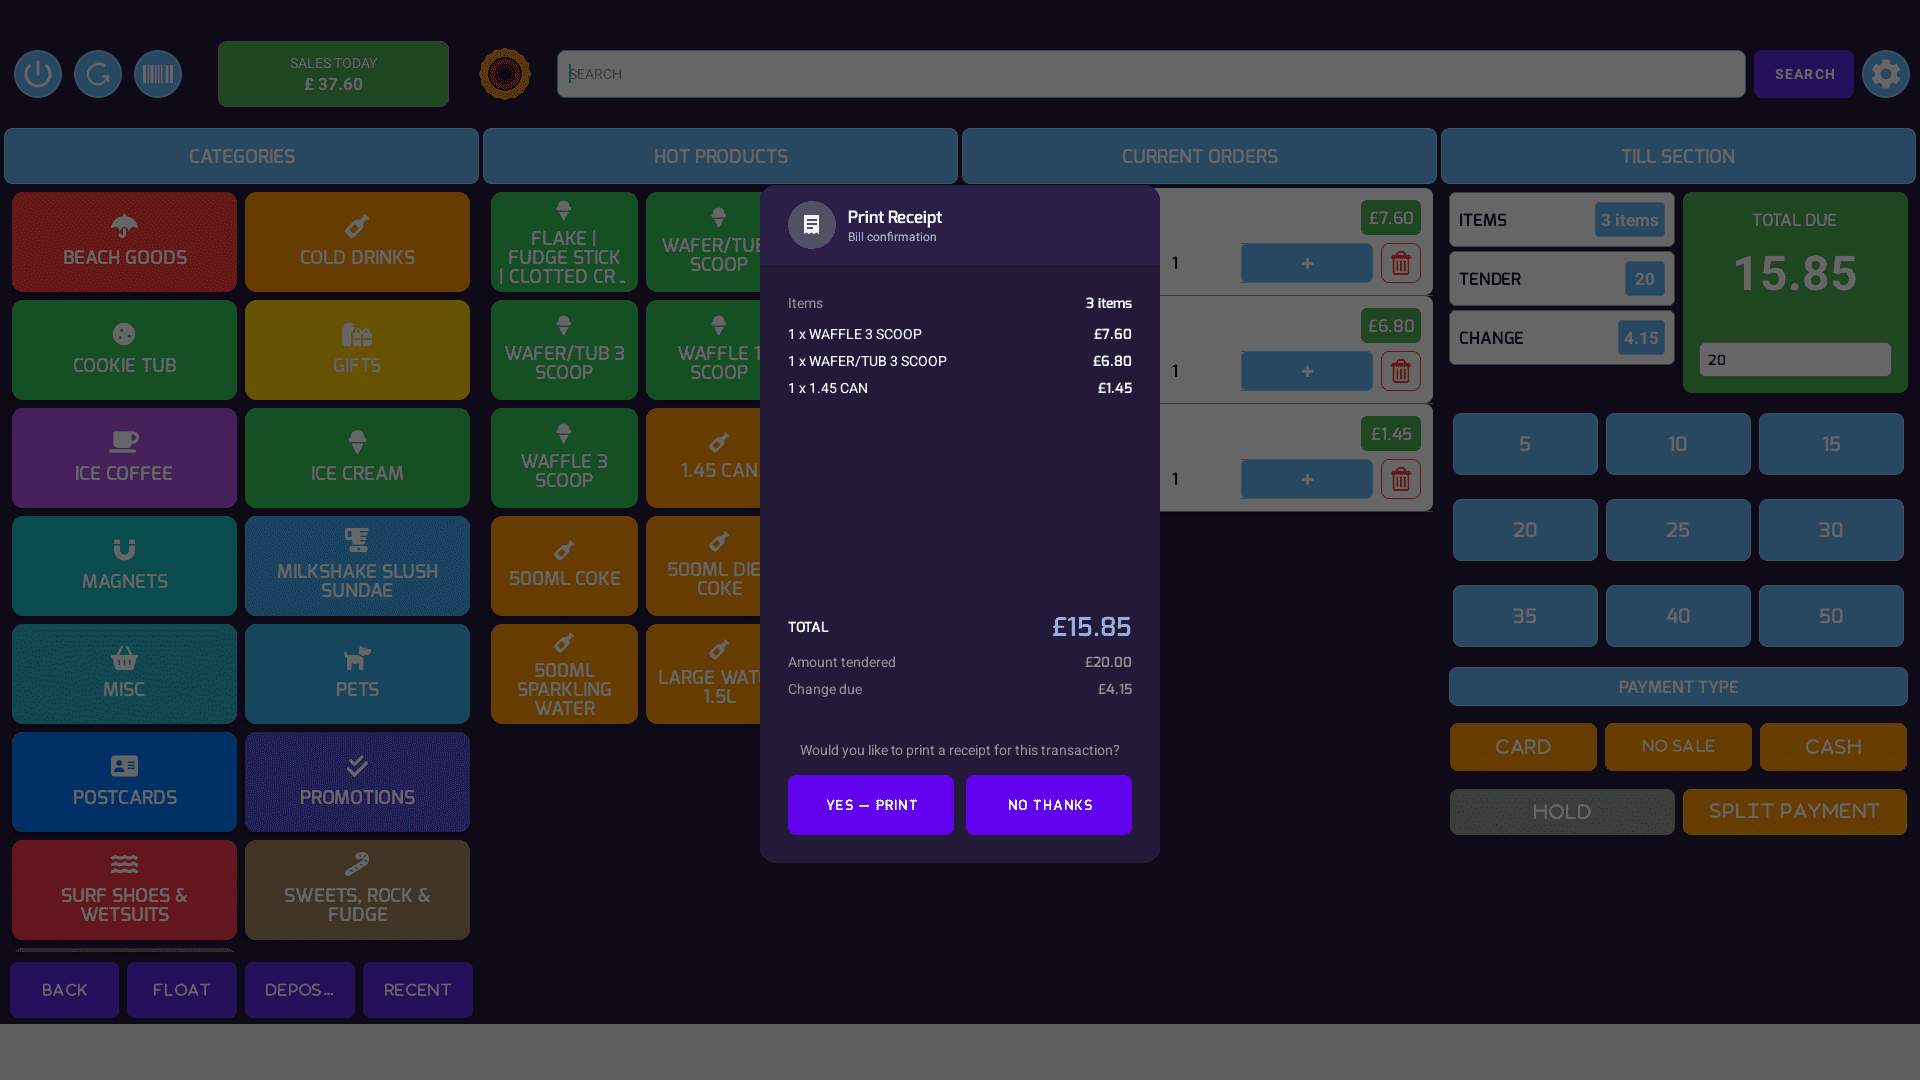Select the Cash payment type
This screenshot has width=1920, height=1080.
[1832, 747]
